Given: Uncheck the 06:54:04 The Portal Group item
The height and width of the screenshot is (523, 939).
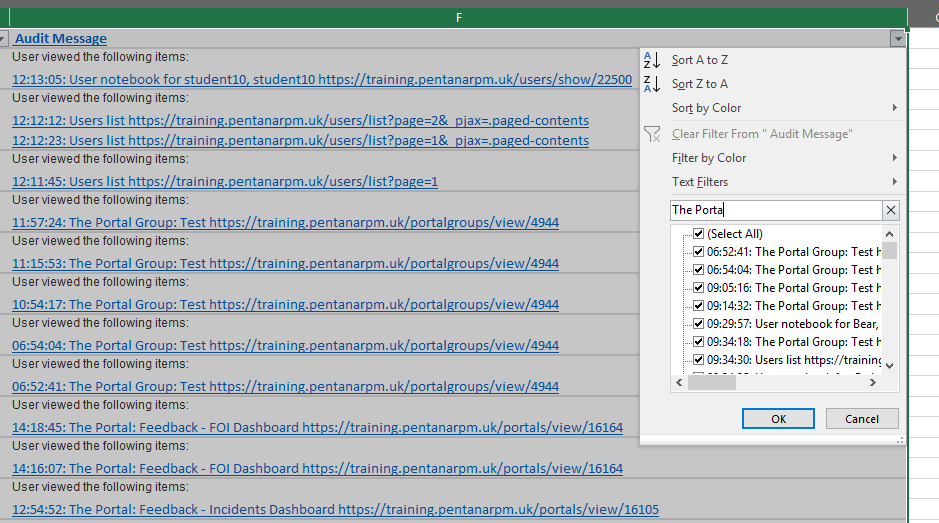Looking at the screenshot, I should click(698, 270).
